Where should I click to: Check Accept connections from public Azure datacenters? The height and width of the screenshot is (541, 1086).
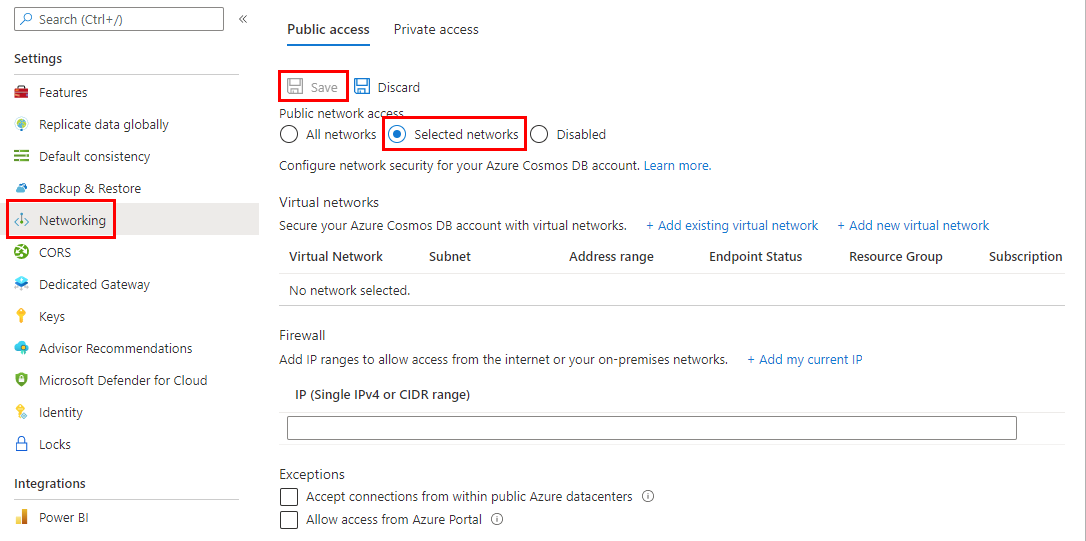tap(289, 496)
